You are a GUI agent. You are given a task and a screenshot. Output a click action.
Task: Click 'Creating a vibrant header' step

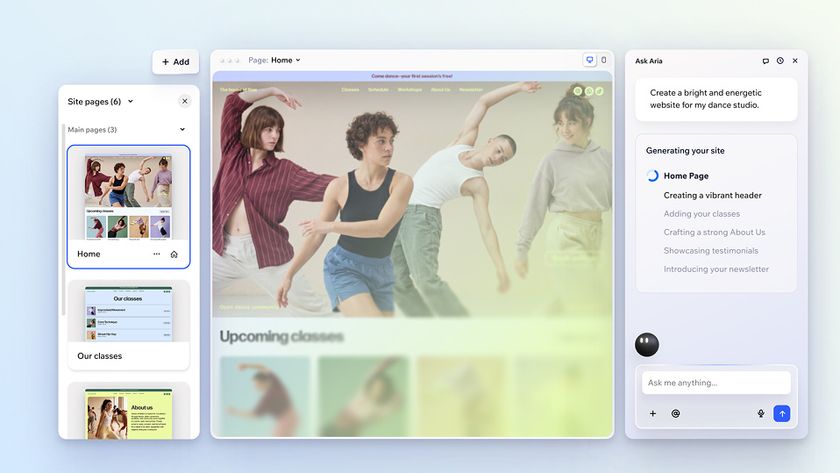click(x=712, y=196)
